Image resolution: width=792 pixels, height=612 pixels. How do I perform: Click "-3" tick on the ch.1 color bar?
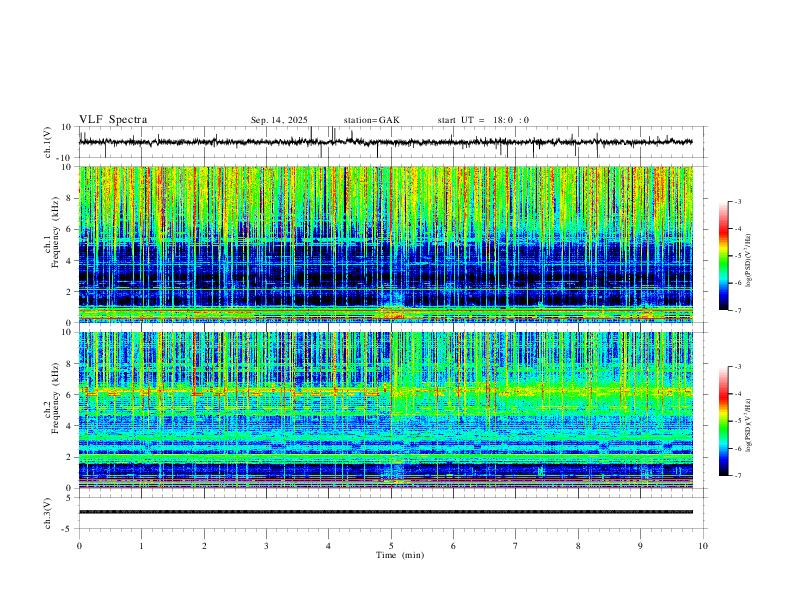click(x=737, y=201)
